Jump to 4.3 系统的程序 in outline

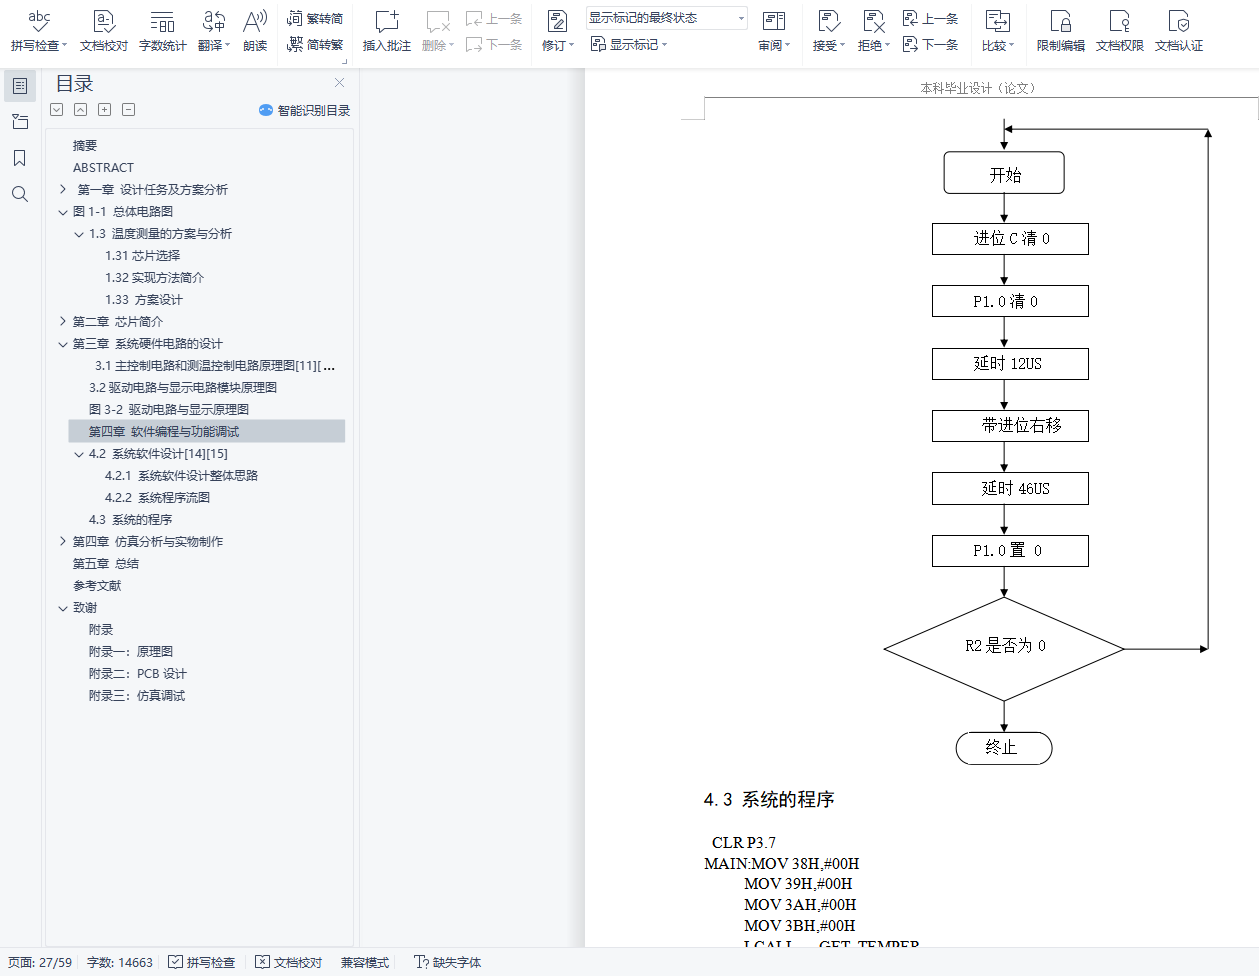[131, 519]
